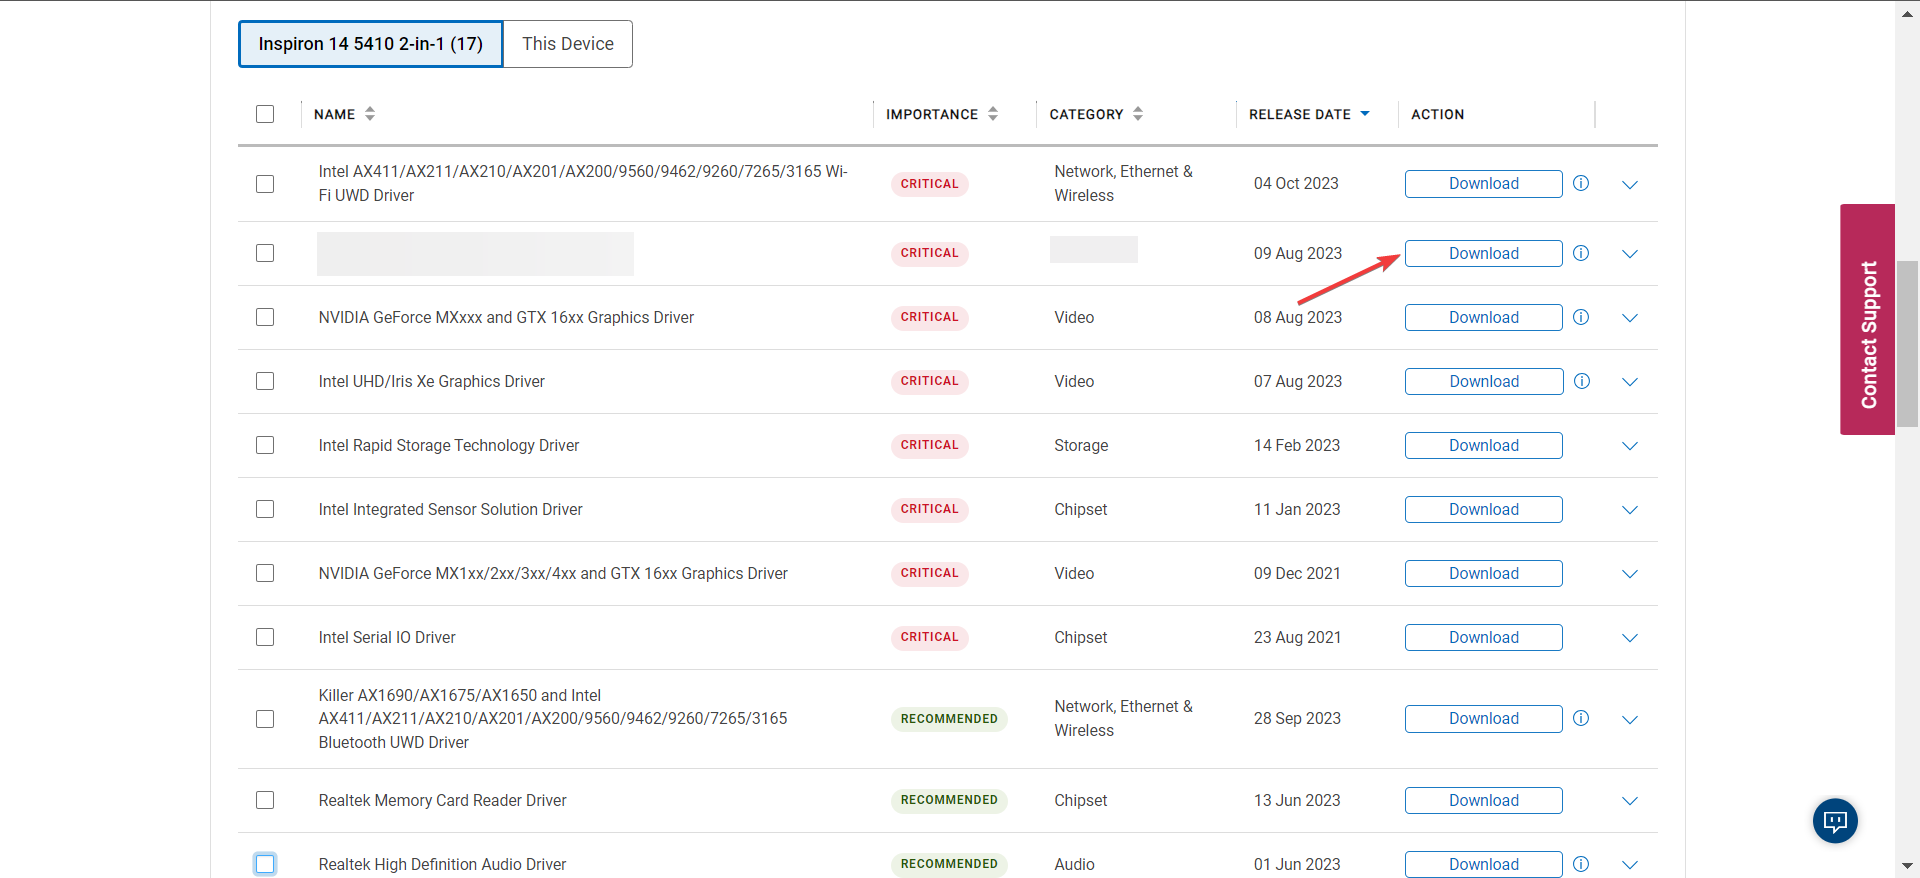Image resolution: width=1920 pixels, height=878 pixels.
Task: Expand Killer Bluetooth UWD Driver row
Action: pyautogui.click(x=1630, y=720)
